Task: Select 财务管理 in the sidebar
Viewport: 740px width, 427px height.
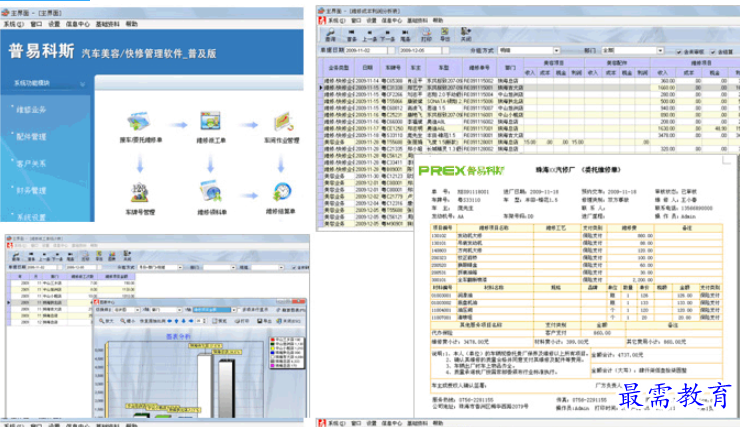Action: (x=31, y=191)
